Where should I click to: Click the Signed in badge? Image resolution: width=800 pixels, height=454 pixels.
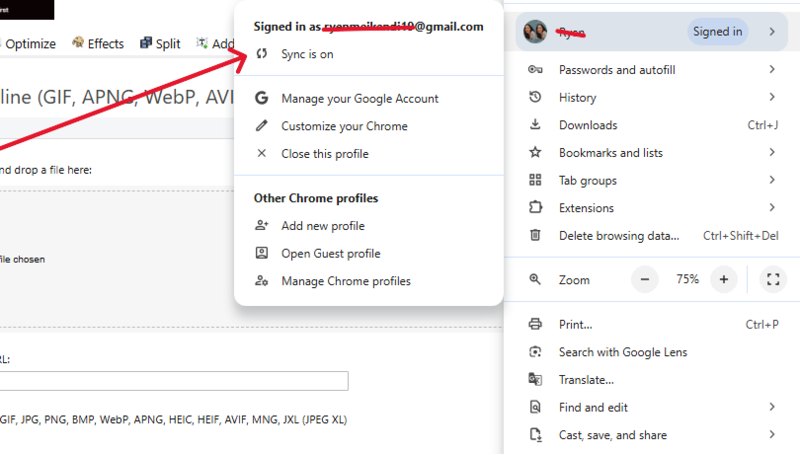(x=717, y=32)
